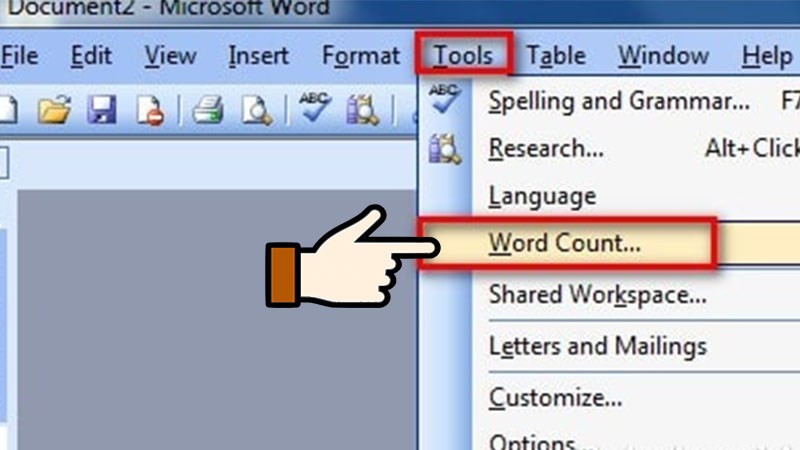Open the Edit menu
The height and width of the screenshot is (450, 800).
coord(91,56)
